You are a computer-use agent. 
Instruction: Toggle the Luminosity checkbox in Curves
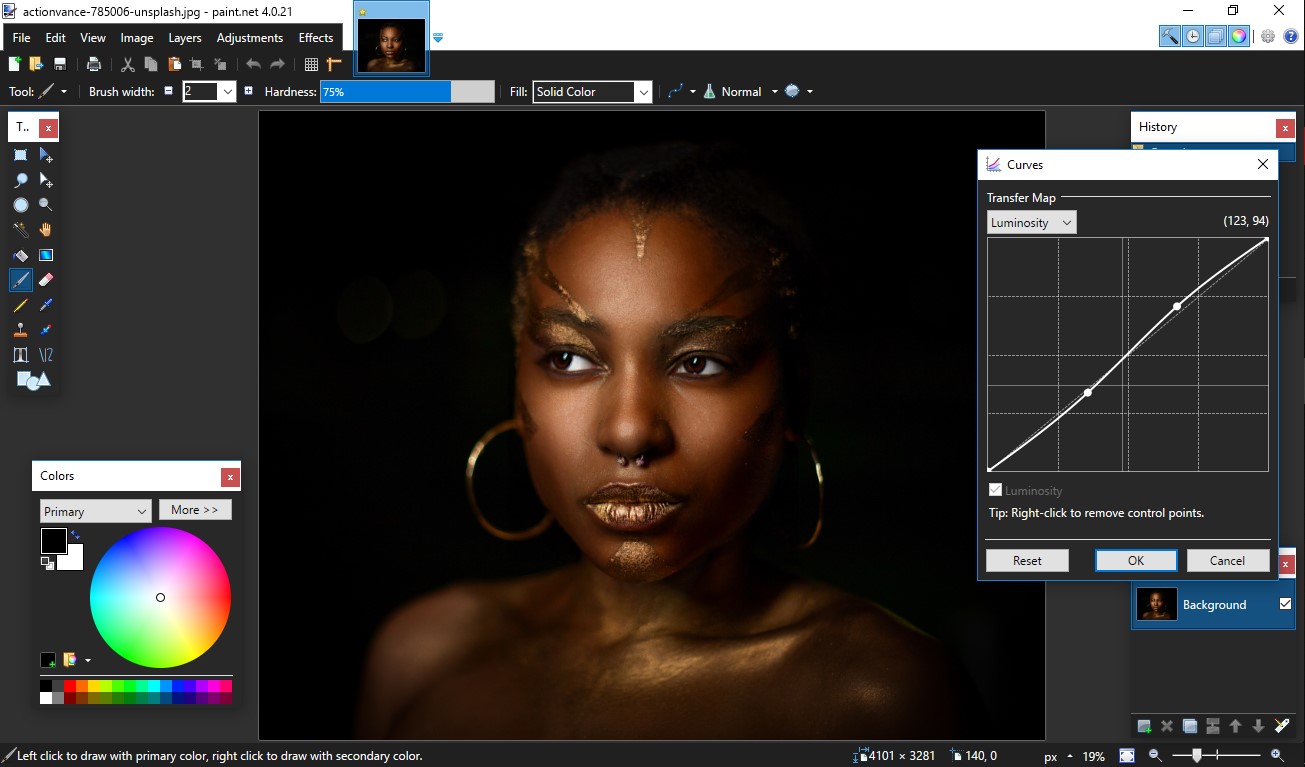[x=995, y=490]
